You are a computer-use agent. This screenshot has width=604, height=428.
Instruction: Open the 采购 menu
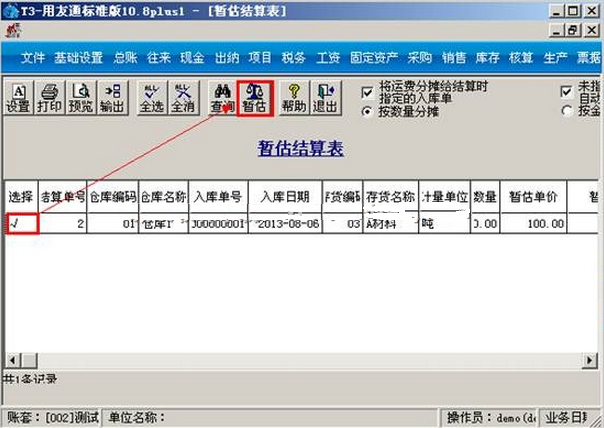[x=420, y=58]
